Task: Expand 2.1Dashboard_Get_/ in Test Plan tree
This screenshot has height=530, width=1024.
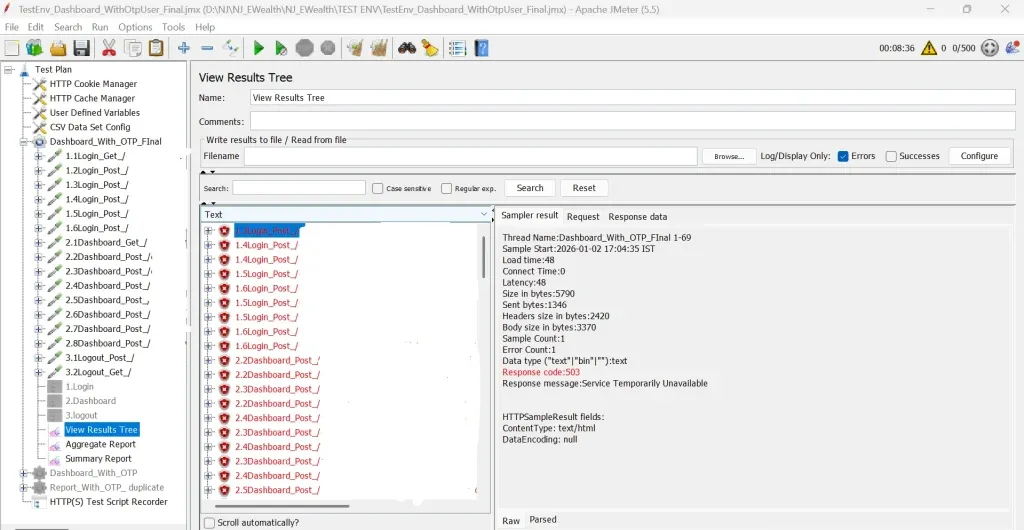Action: pyautogui.click(x=39, y=242)
